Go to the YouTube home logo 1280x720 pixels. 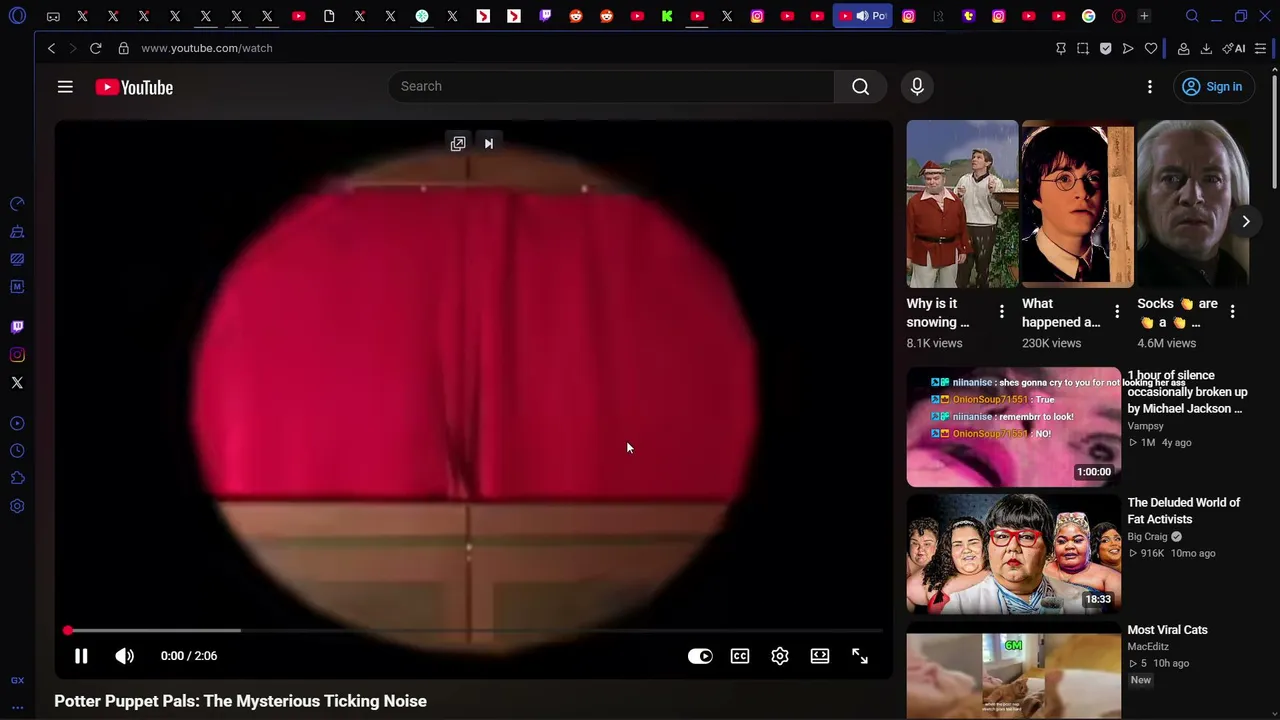pos(134,87)
